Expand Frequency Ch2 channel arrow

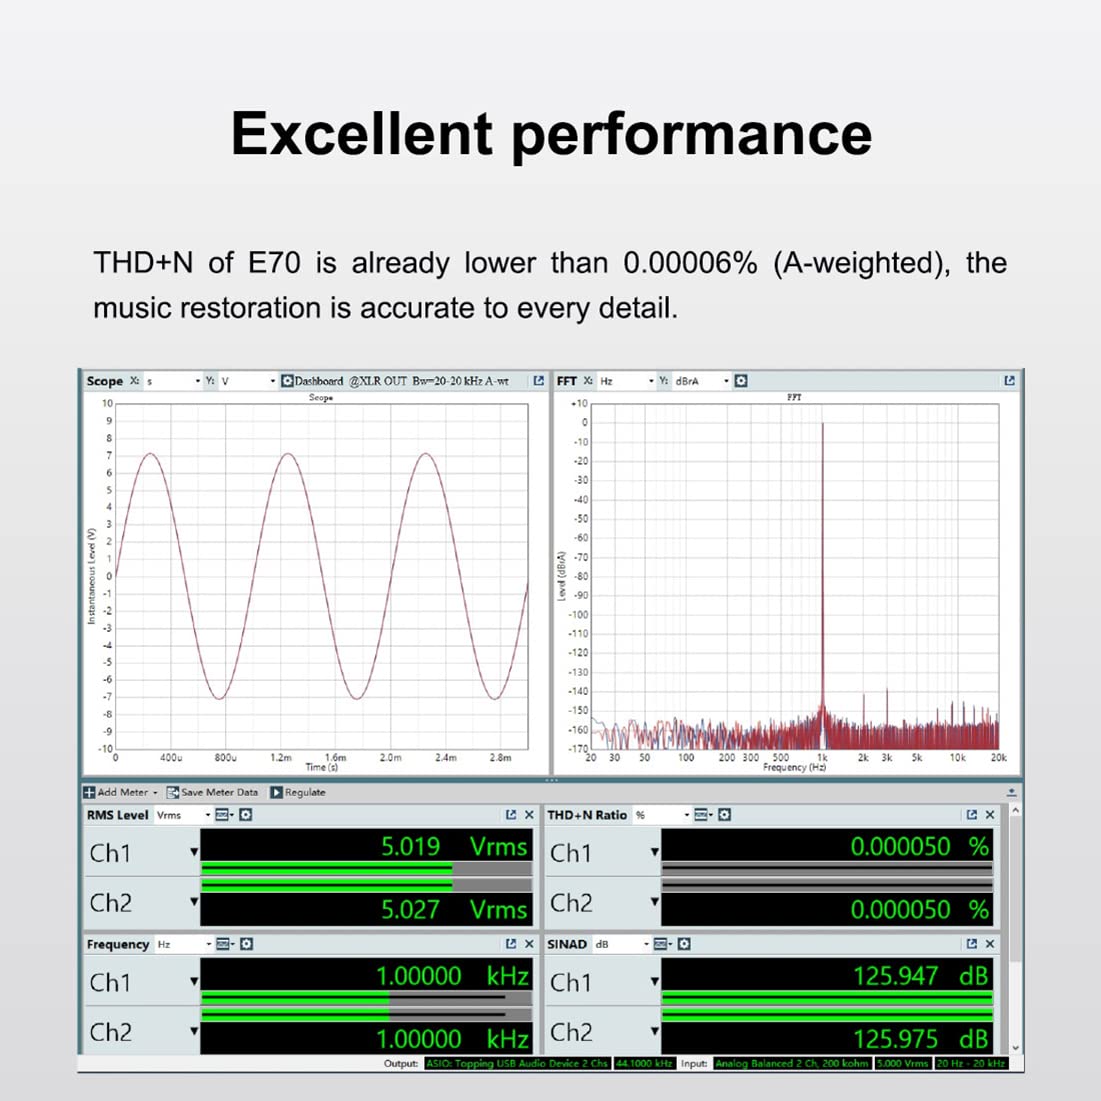[194, 1031]
